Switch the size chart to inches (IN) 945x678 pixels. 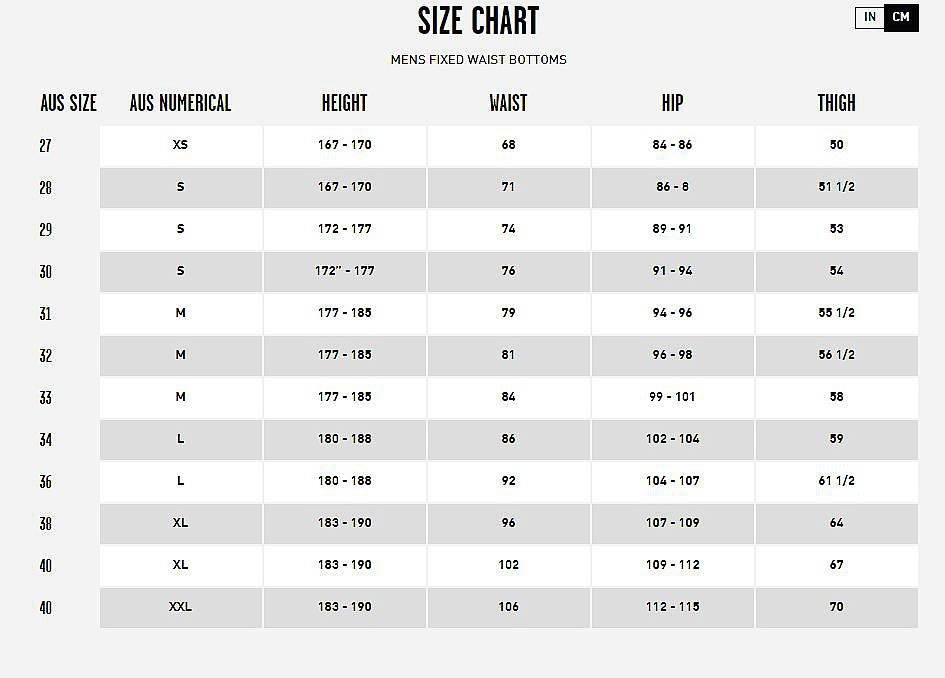pyautogui.click(x=870, y=17)
